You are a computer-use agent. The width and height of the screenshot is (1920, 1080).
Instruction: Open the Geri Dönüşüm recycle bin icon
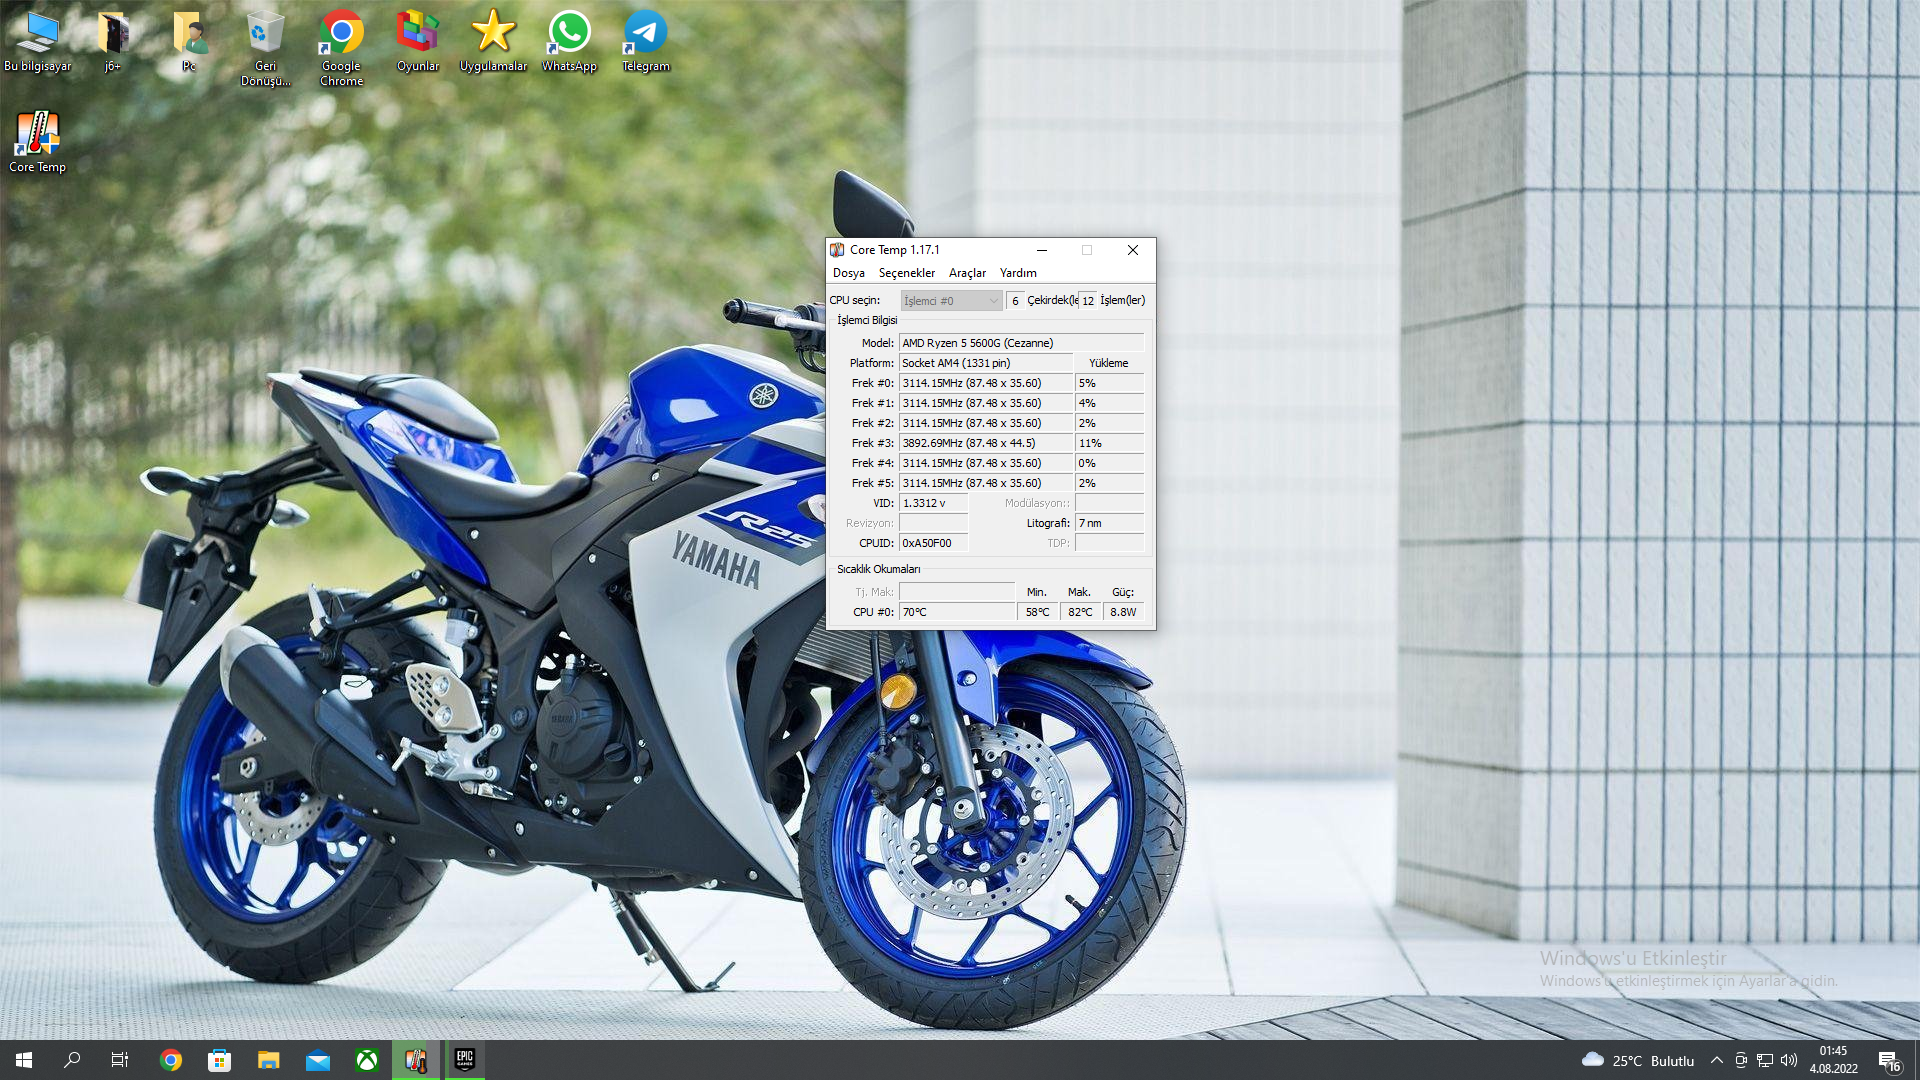coord(265,49)
